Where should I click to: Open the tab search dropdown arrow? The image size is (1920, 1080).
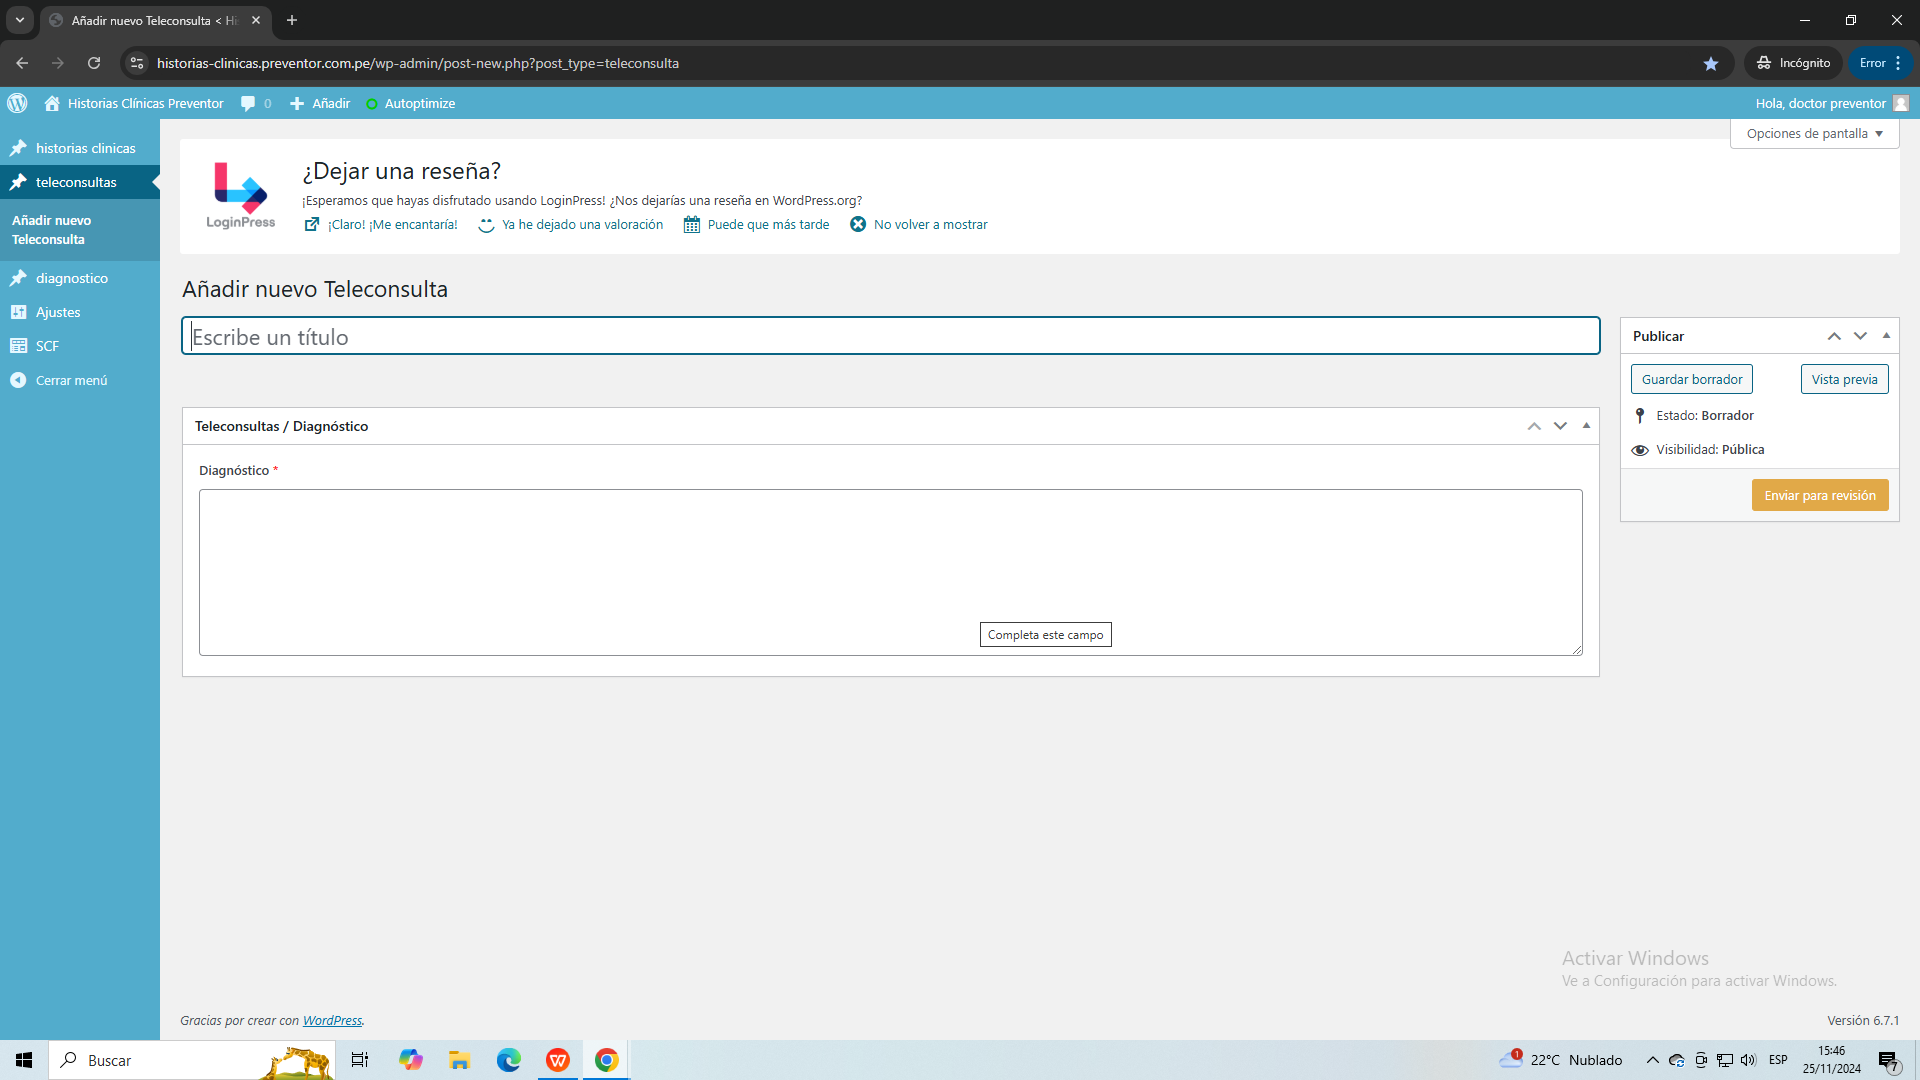click(19, 20)
